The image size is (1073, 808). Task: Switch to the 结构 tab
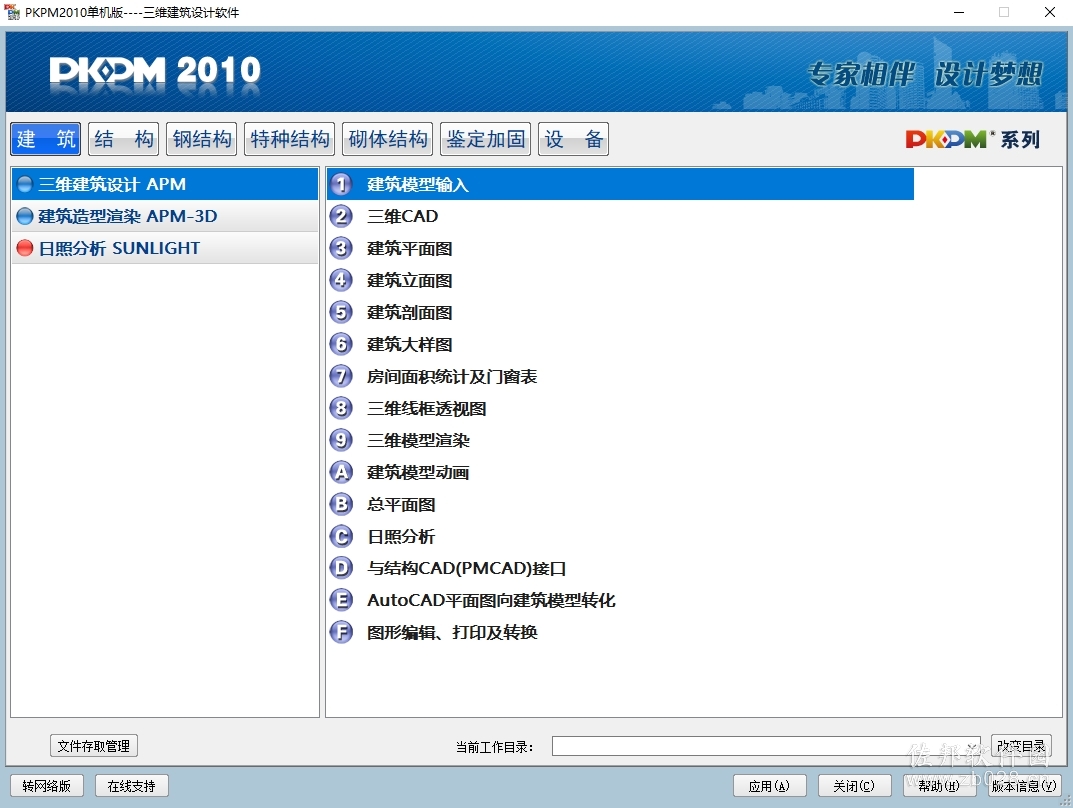tap(124, 139)
